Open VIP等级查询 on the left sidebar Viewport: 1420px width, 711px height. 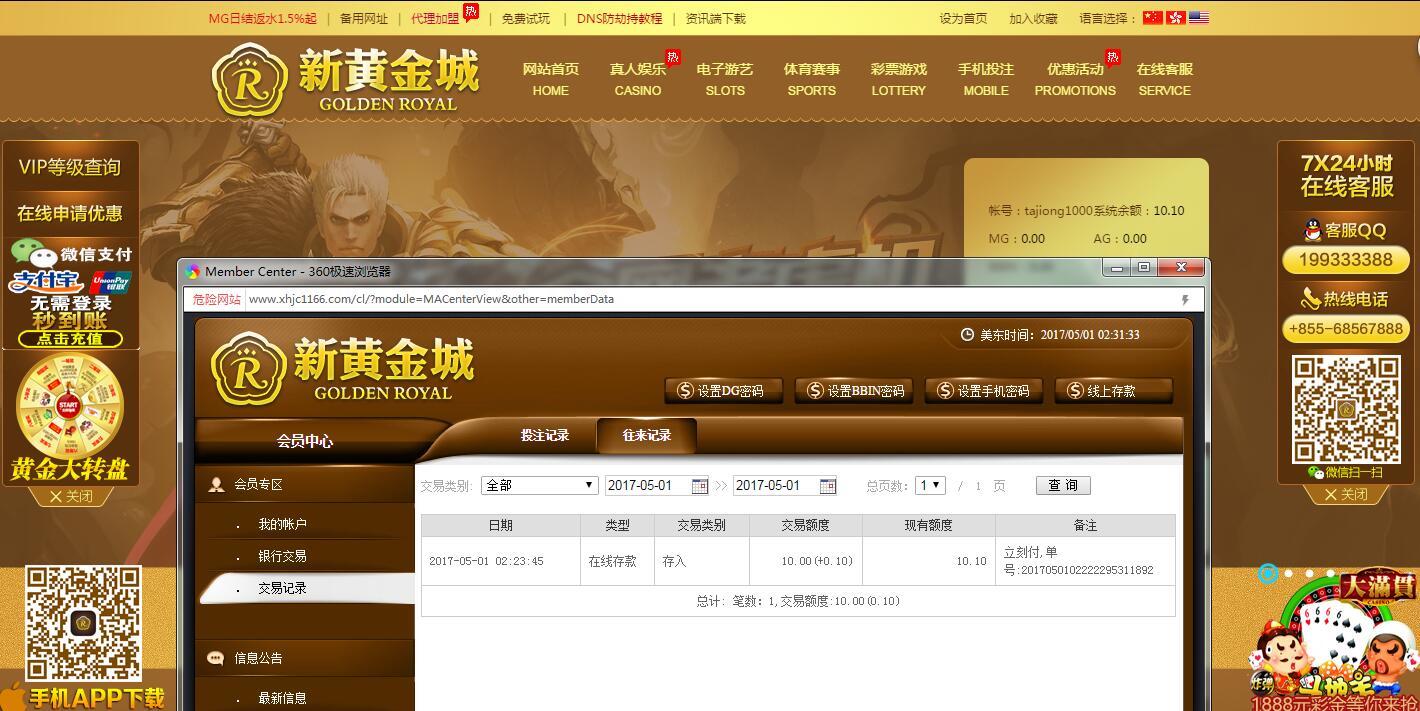click(70, 168)
